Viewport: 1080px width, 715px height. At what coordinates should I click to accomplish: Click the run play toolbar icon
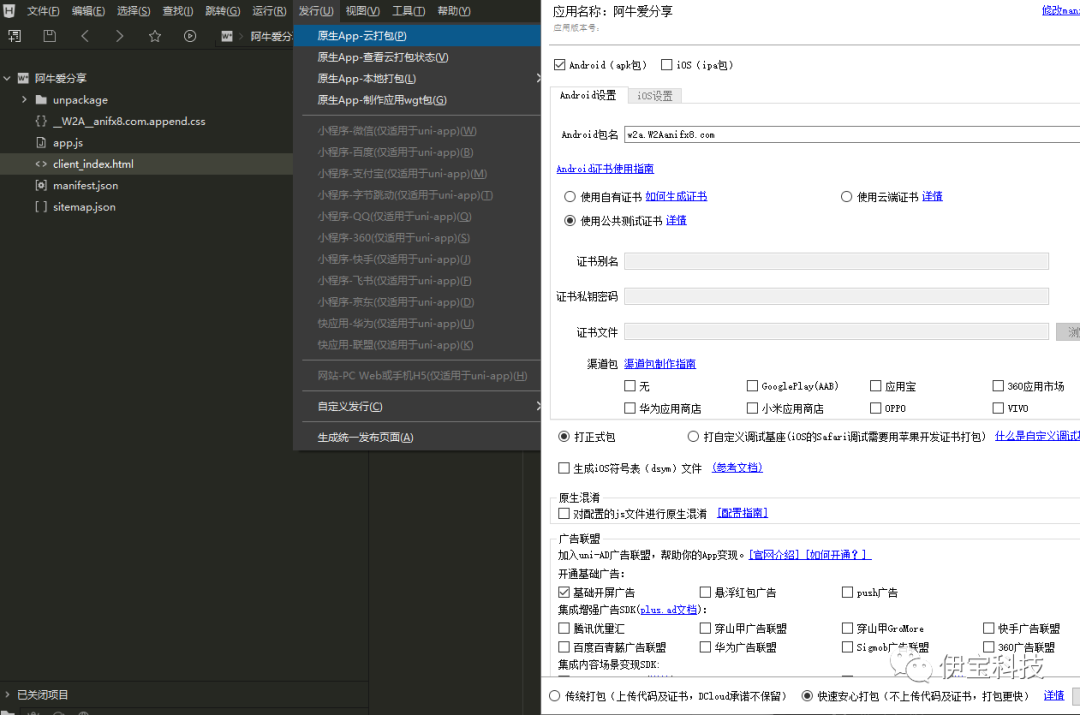click(x=190, y=36)
